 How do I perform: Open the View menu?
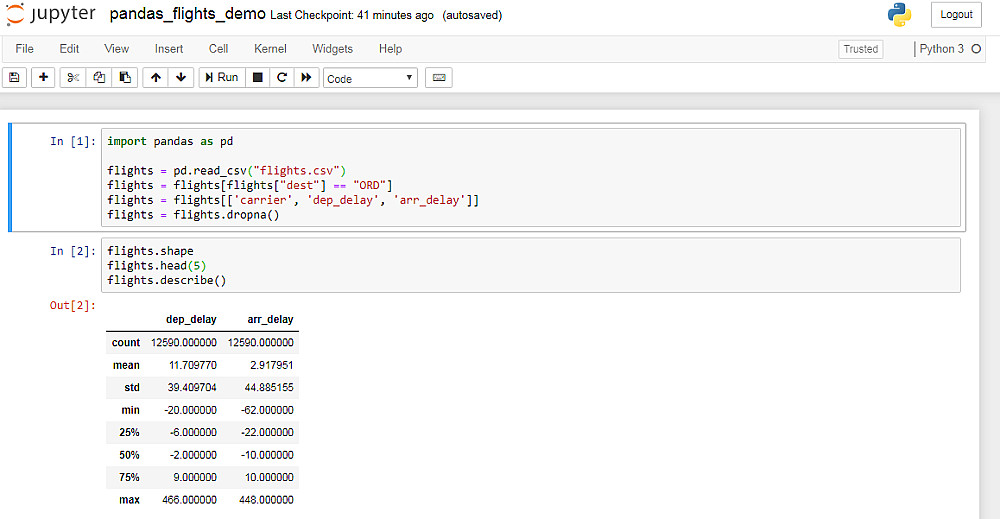pyautogui.click(x=117, y=49)
